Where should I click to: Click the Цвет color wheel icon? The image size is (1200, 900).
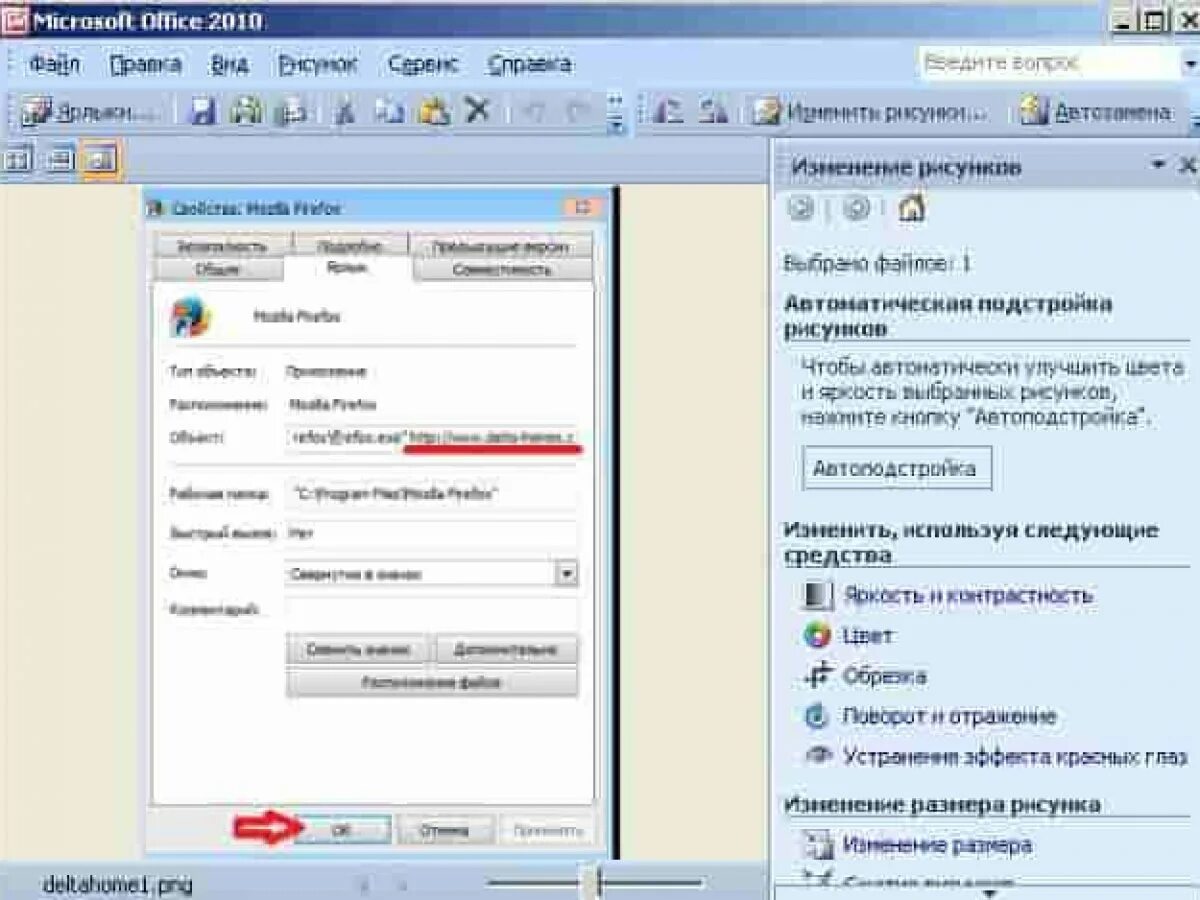click(818, 636)
